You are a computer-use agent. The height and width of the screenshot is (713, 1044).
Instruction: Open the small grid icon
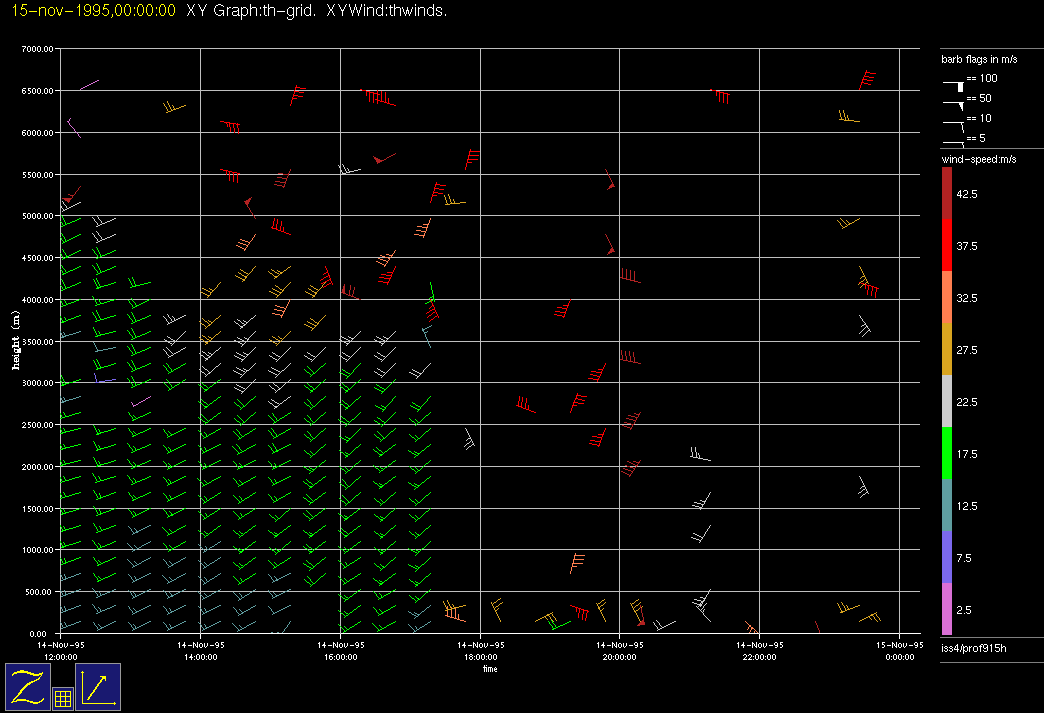click(x=62, y=699)
